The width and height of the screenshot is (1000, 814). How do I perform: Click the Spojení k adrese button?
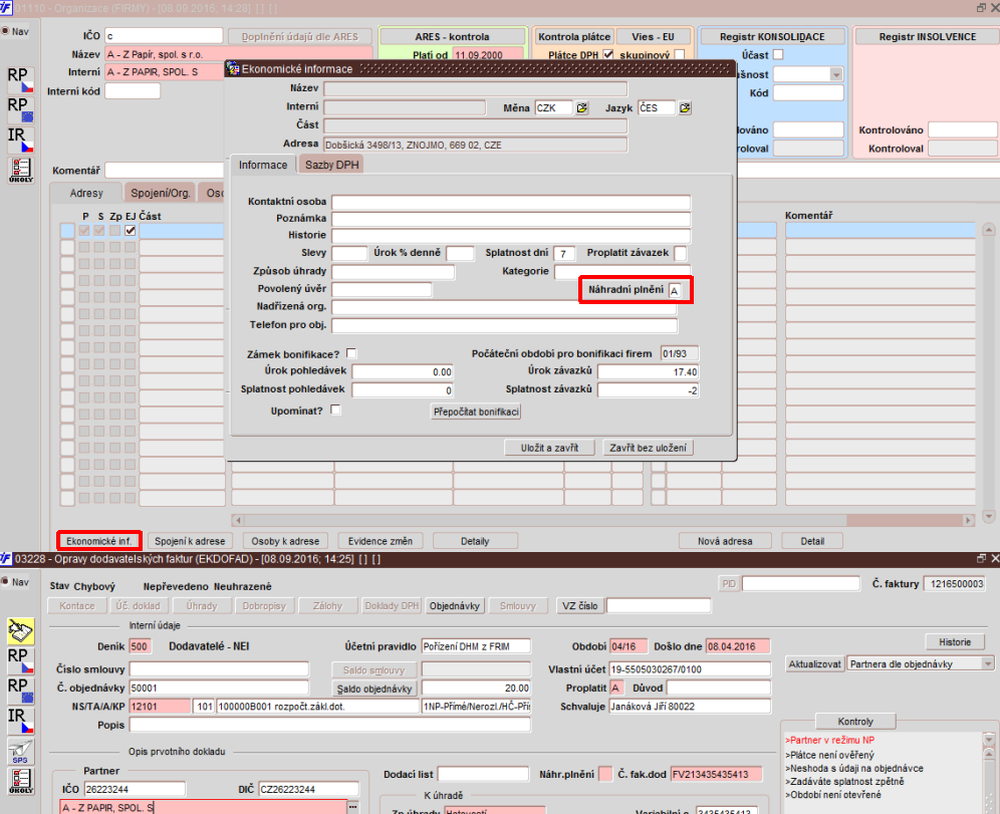(190, 541)
